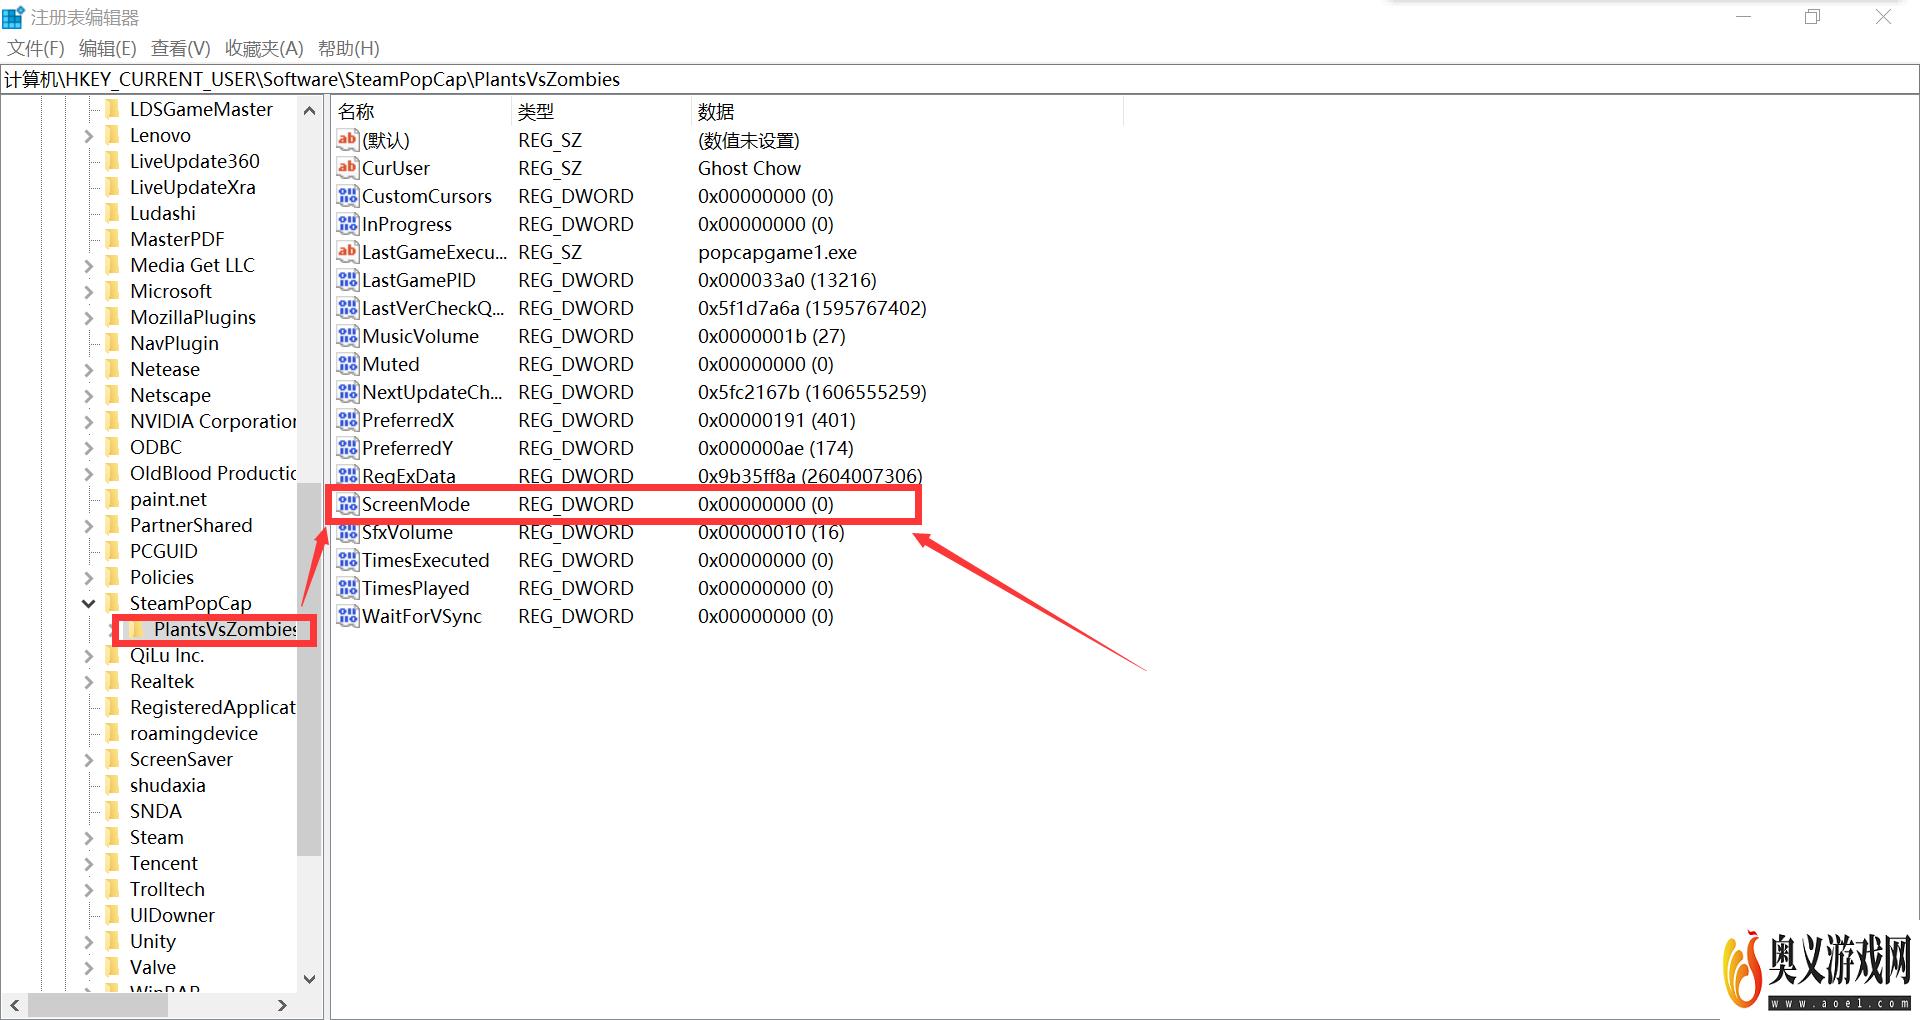1920x1020 pixels.
Task: Click the LastGamePID DWORD icon
Action: (347, 280)
